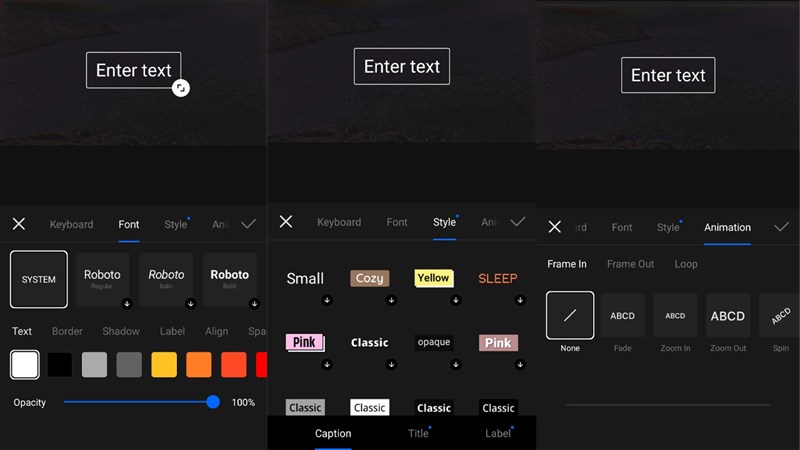Choose the Spin animation
Viewport: 800px width, 450px height.
click(780, 315)
